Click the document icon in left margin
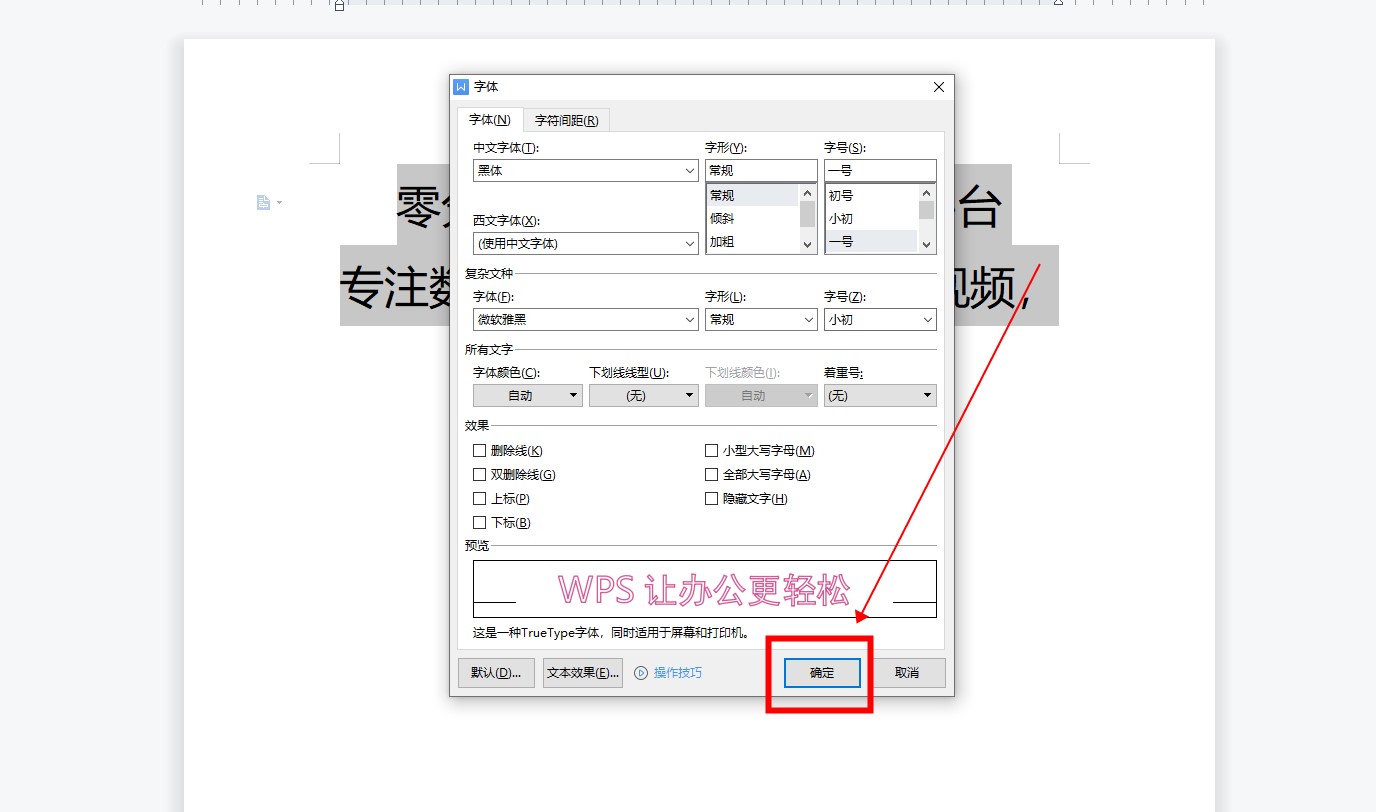Viewport: 1376px width, 812px height. [263, 203]
